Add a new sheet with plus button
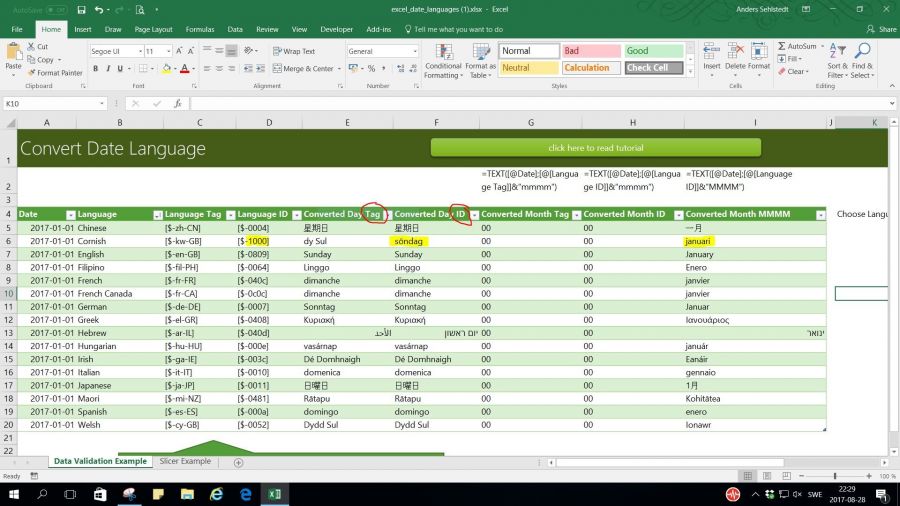Image resolution: width=900 pixels, height=506 pixels. pyautogui.click(x=238, y=462)
